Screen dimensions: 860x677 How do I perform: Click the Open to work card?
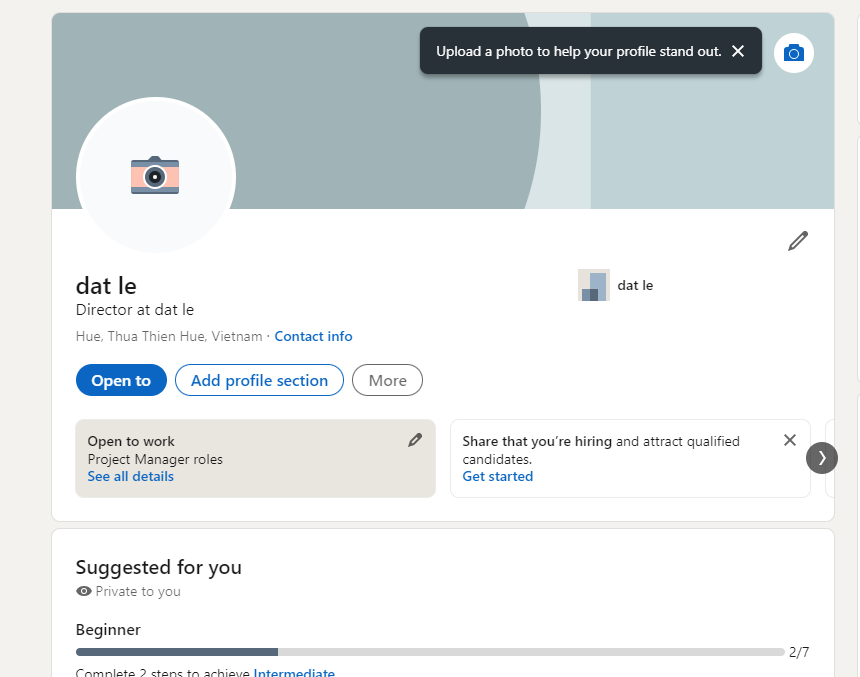(256, 459)
